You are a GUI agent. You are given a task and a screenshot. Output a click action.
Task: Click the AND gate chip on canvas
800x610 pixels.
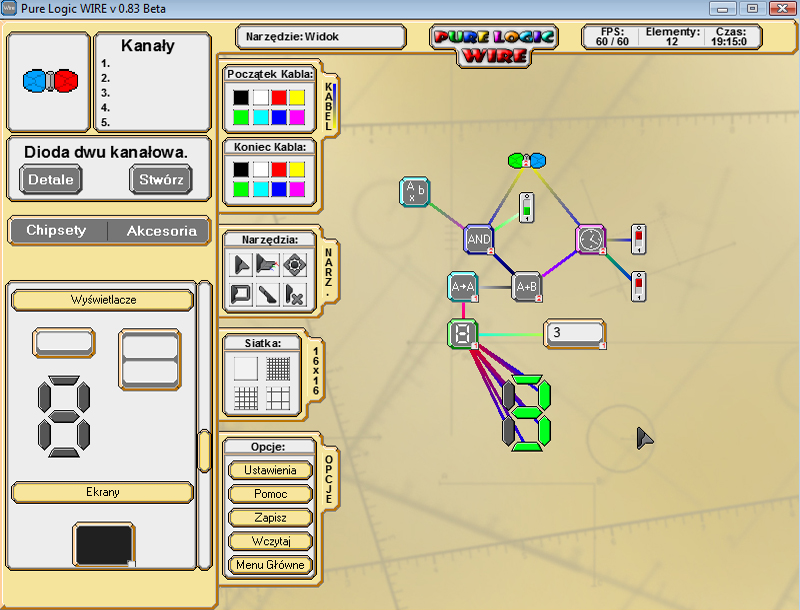479,239
